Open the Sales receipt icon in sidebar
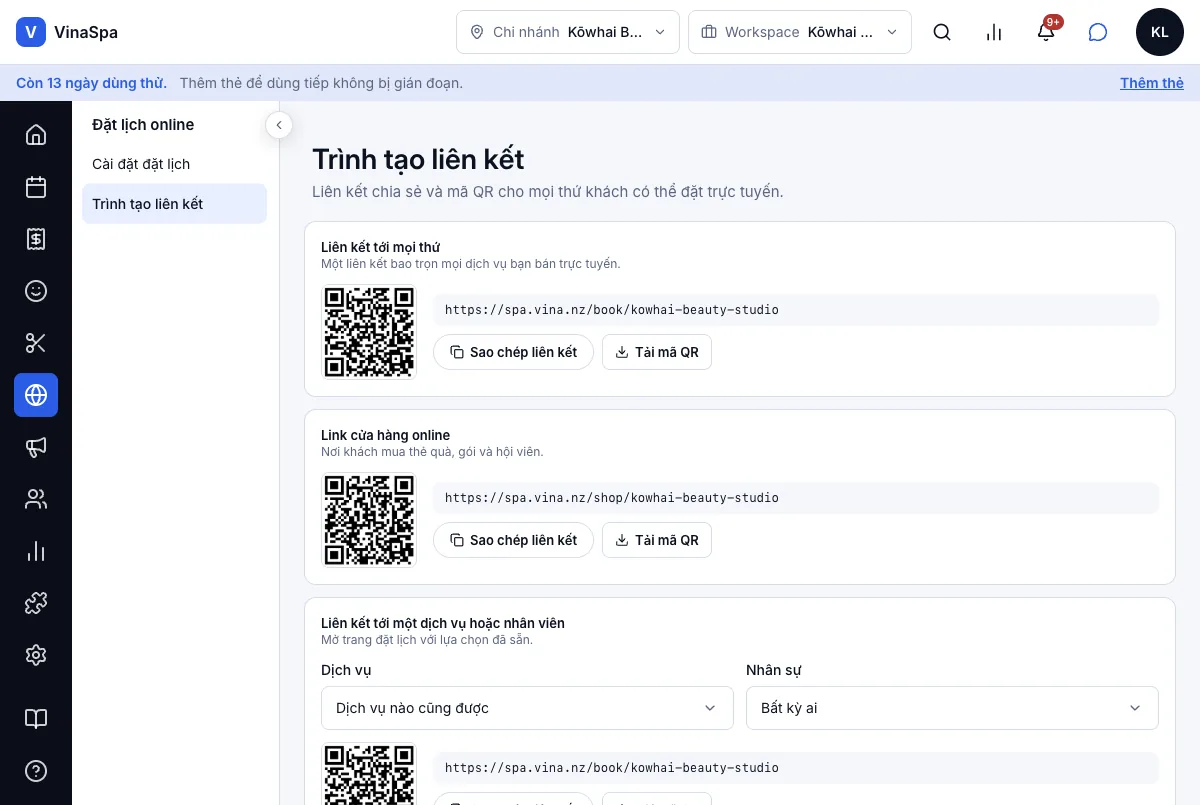Screen dimensions: 1200x805 tap(36, 238)
